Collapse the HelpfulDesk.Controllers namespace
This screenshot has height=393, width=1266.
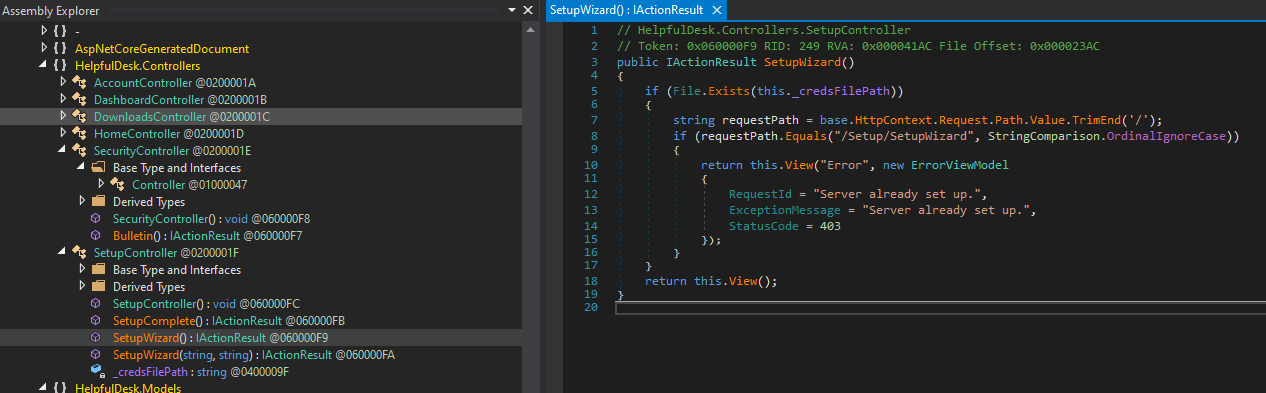44,65
